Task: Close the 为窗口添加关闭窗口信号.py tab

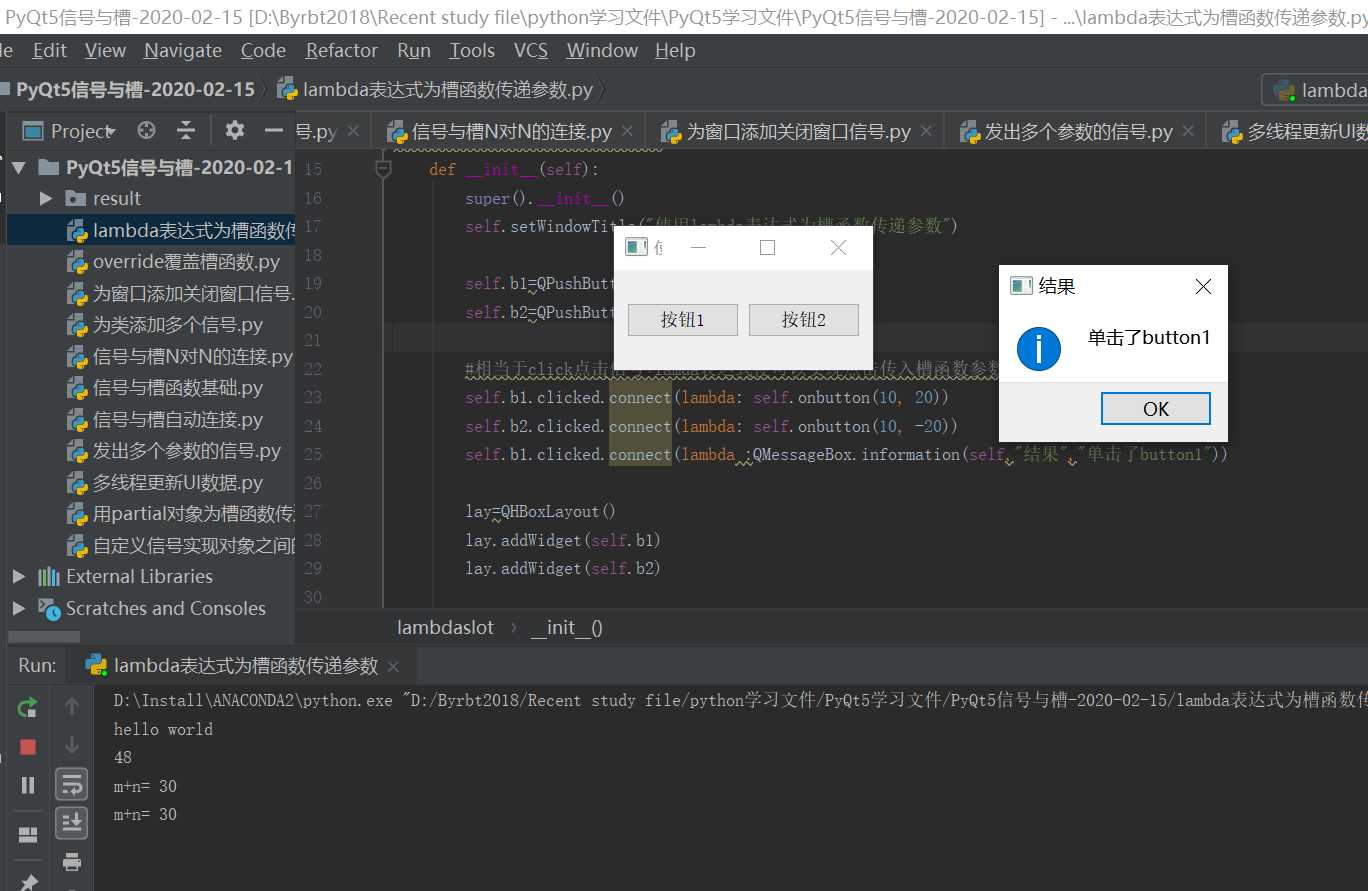Action: pyautogui.click(x=926, y=131)
